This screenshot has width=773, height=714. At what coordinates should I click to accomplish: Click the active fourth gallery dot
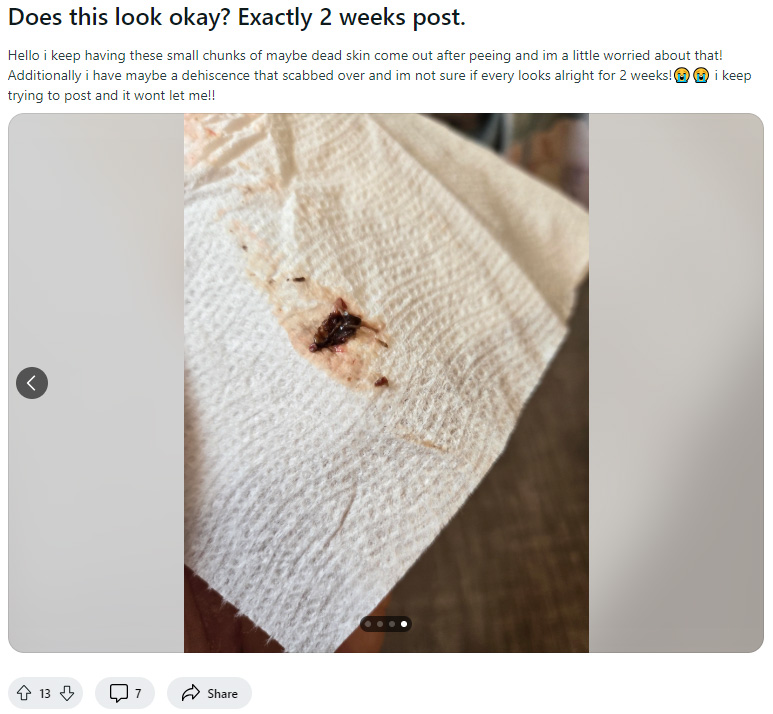point(404,624)
